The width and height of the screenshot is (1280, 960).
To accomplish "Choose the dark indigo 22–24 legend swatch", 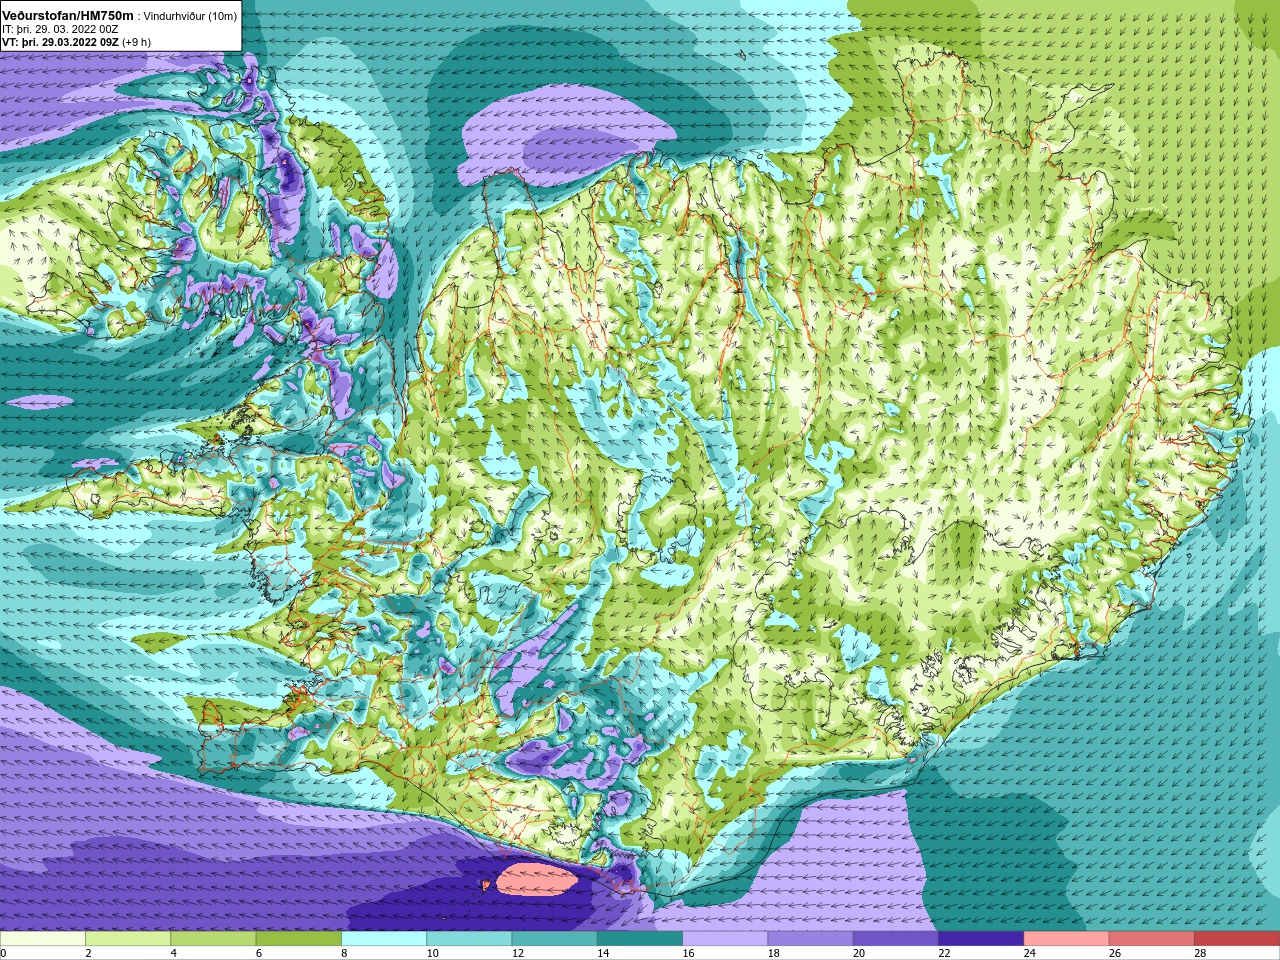I will [x=981, y=939].
